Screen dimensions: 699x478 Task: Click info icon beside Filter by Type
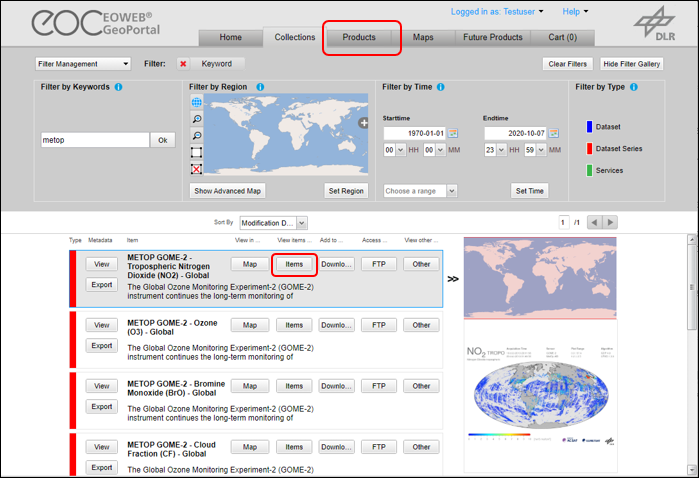634,87
